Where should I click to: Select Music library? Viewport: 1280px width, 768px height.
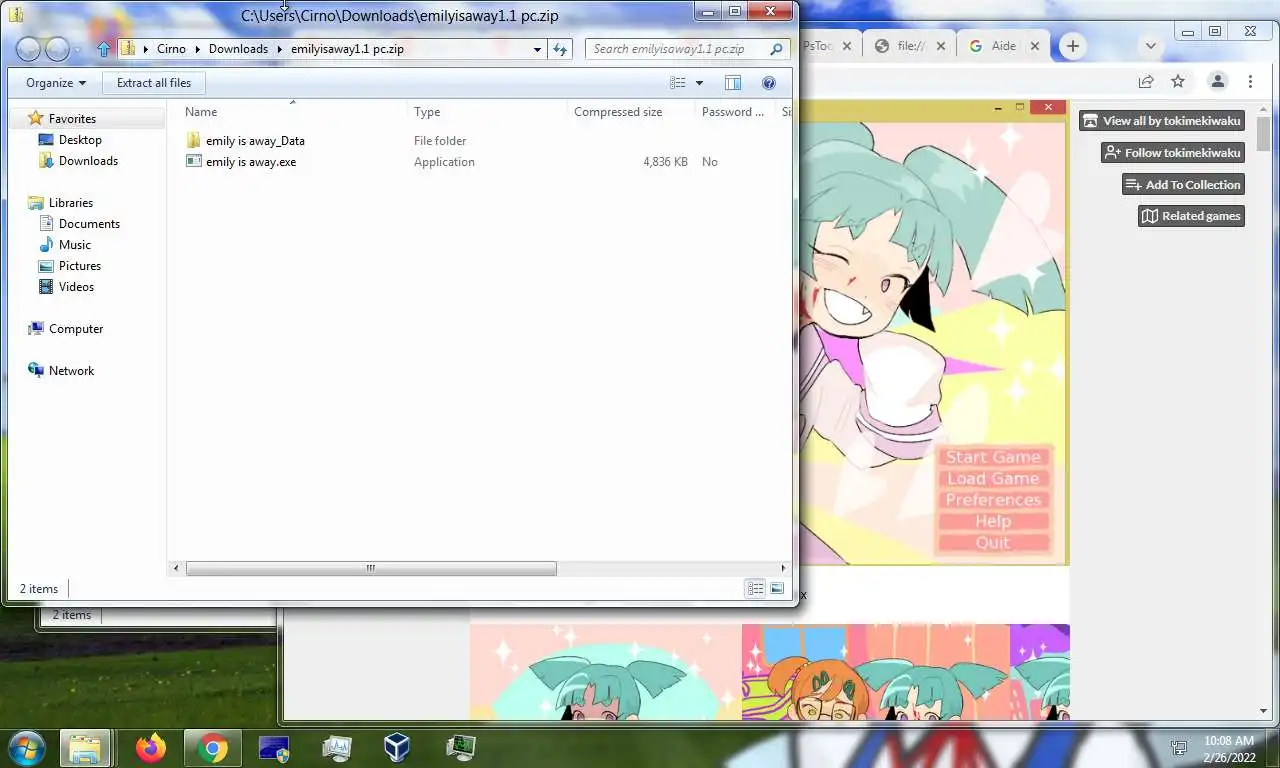click(74, 245)
